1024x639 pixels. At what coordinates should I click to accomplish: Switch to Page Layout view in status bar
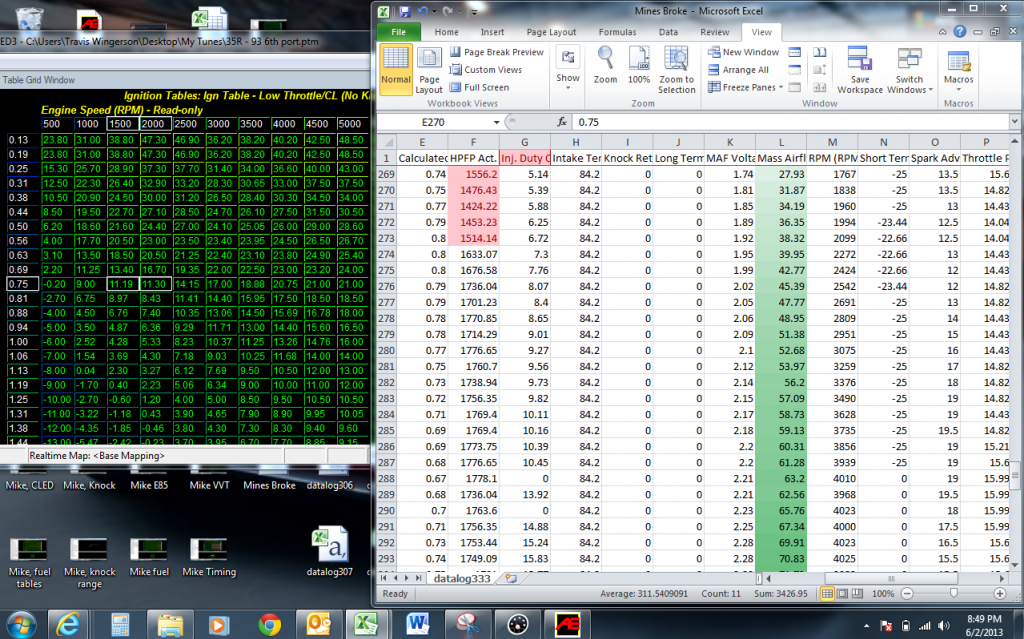pyautogui.click(x=843, y=593)
